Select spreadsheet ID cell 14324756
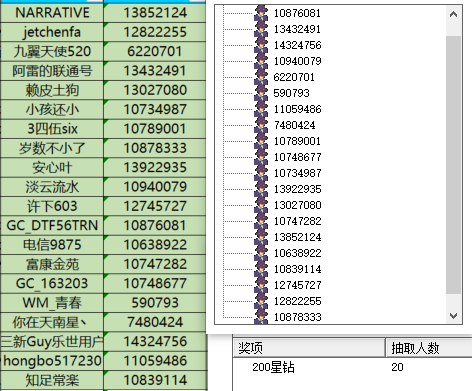The height and width of the screenshot is (391, 472). click(x=155, y=341)
